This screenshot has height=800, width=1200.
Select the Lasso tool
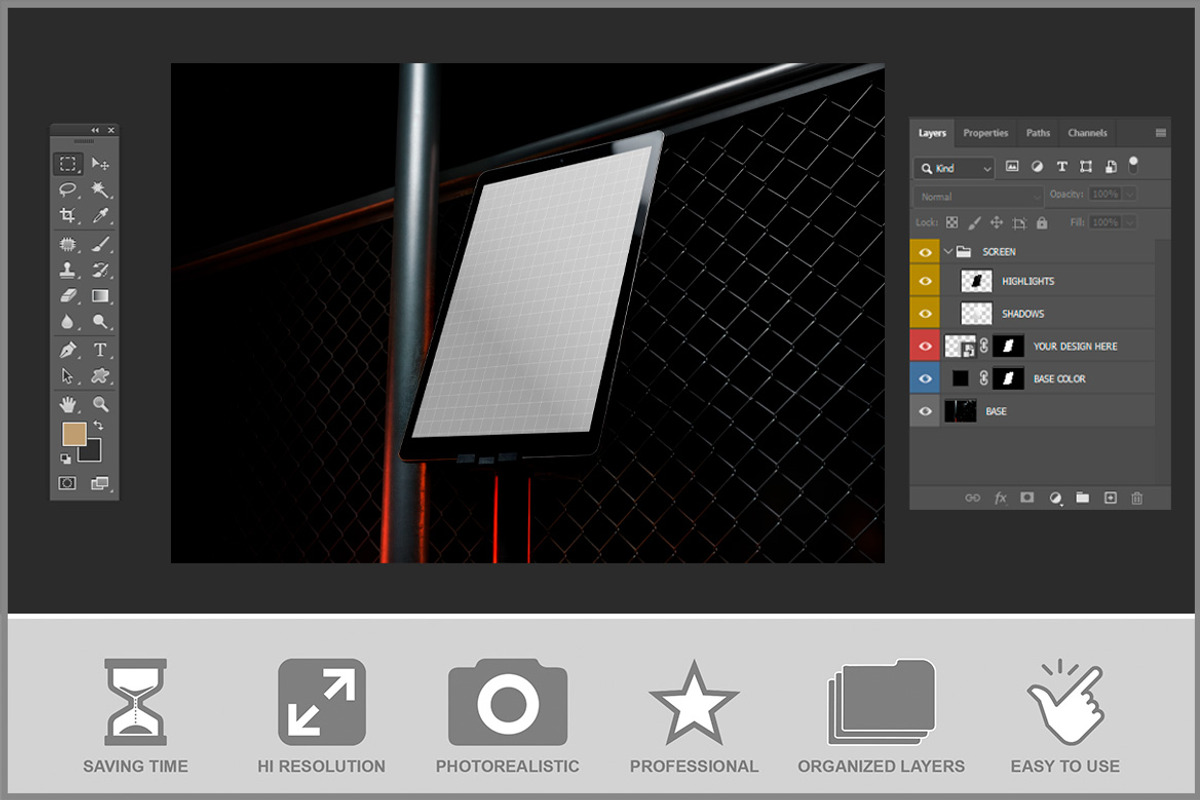[x=68, y=189]
